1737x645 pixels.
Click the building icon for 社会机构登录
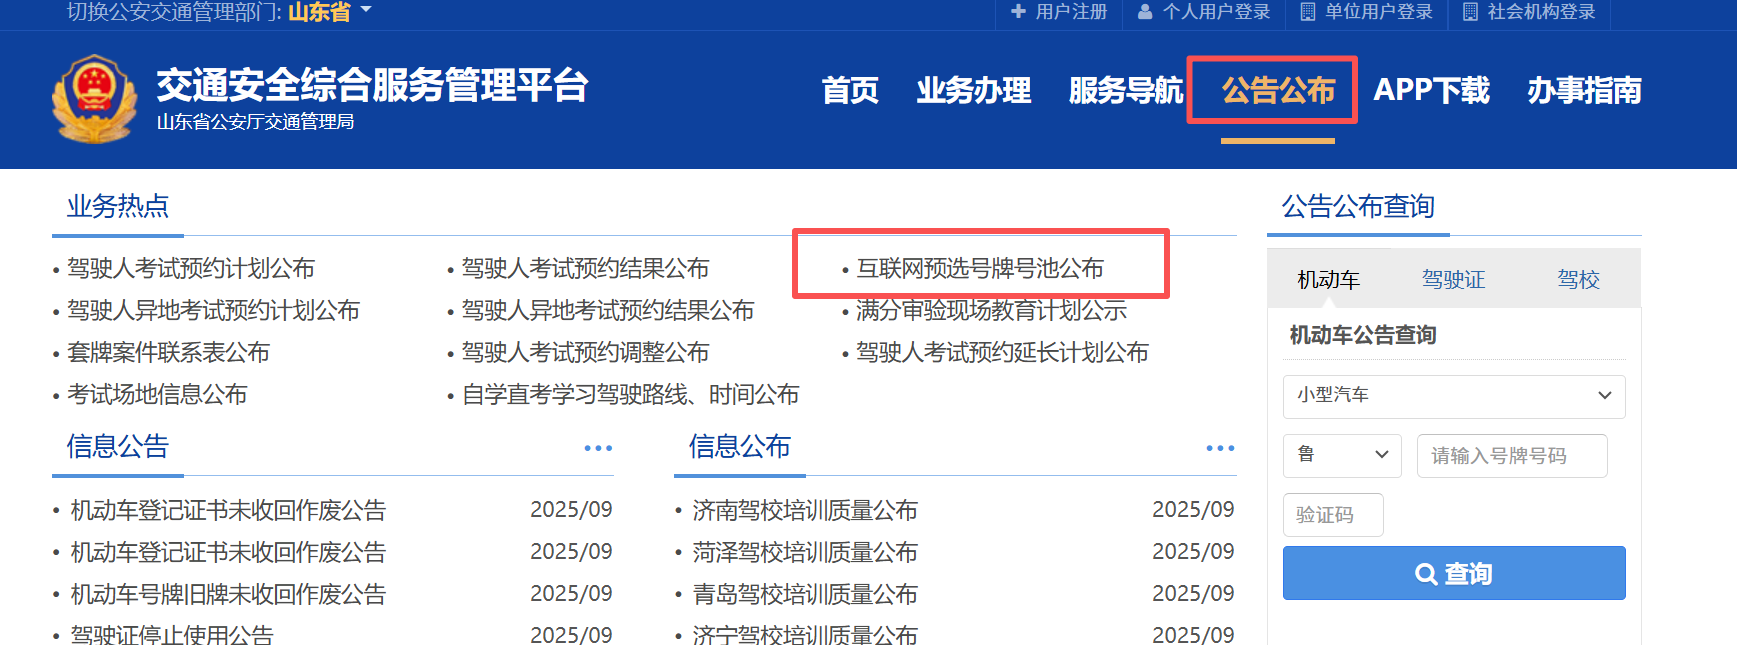point(1470,12)
